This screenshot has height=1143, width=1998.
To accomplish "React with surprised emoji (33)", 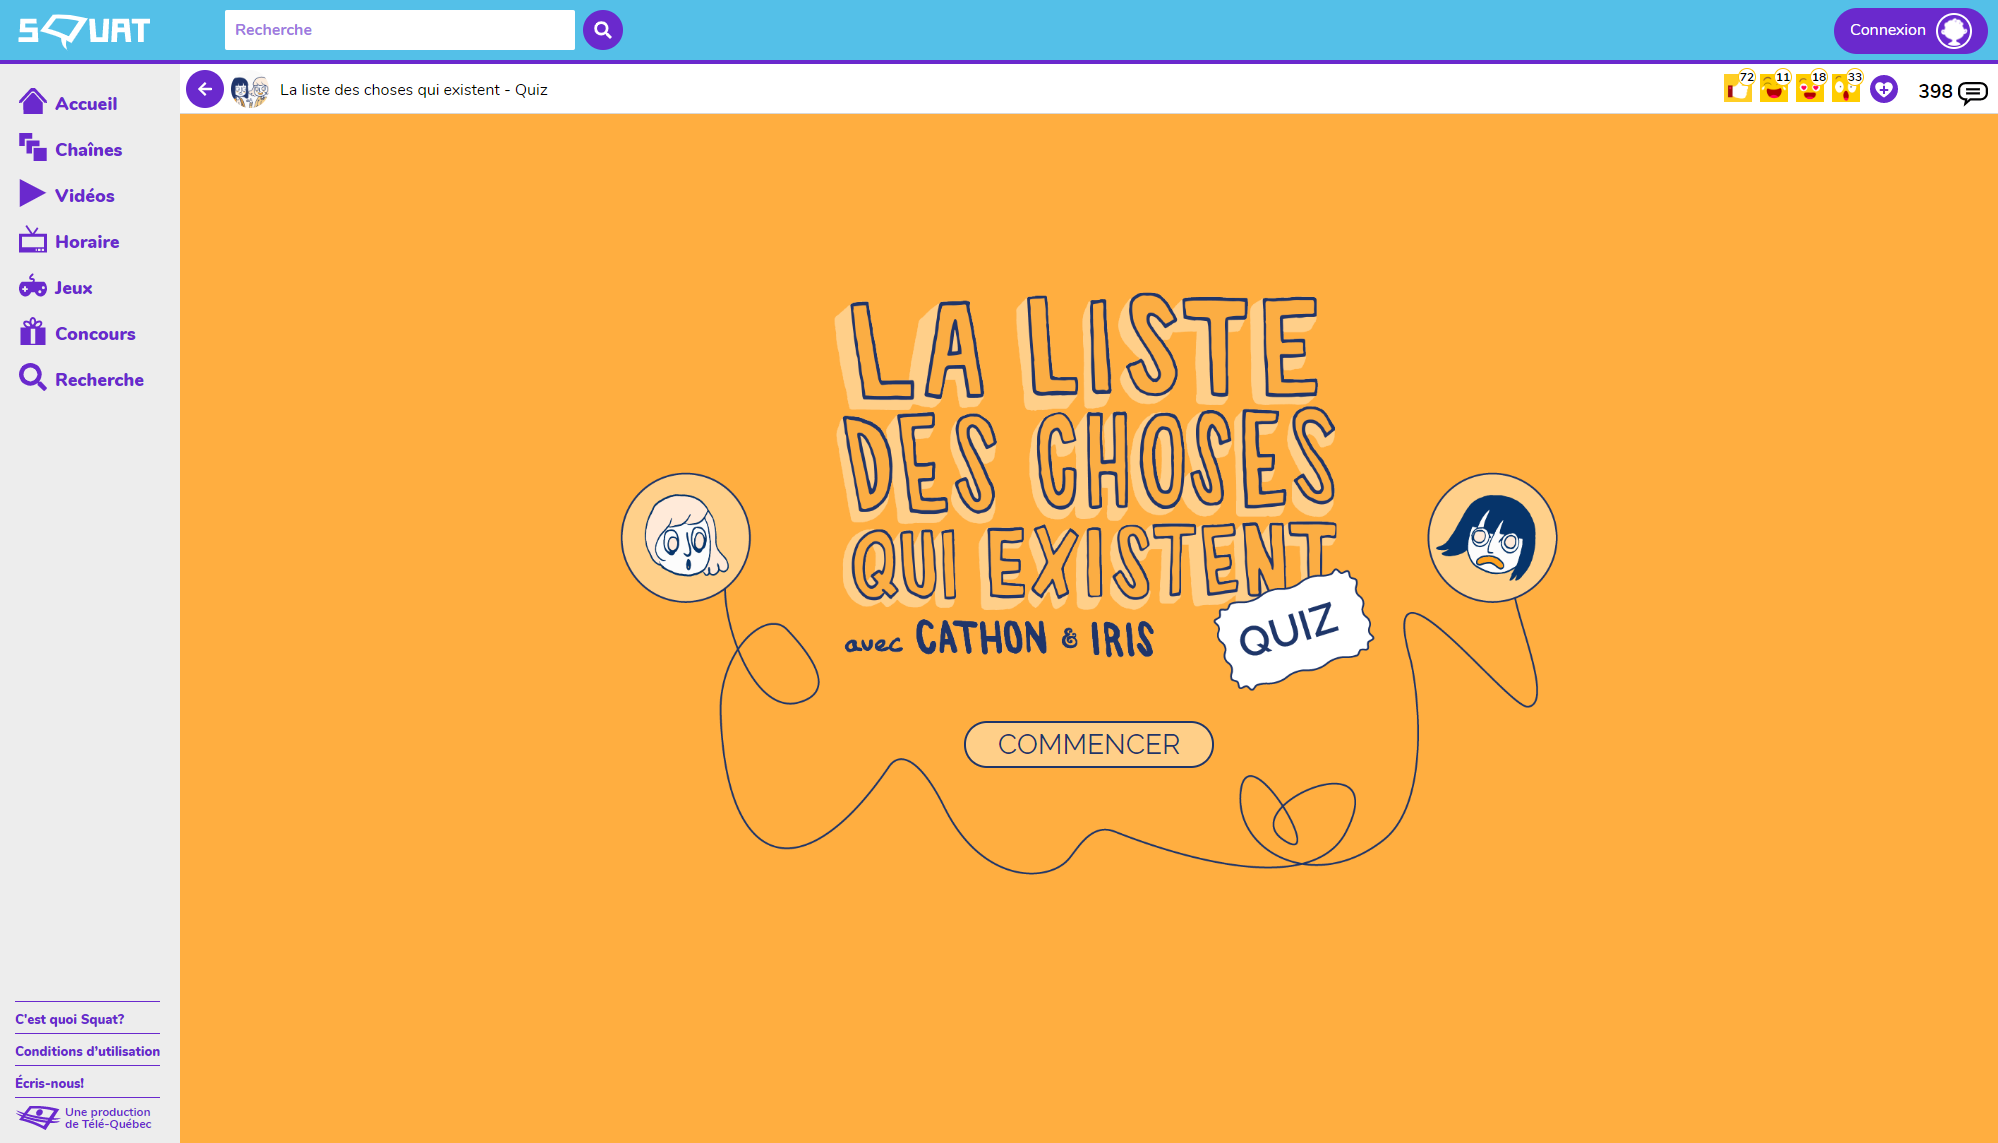I will pos(1846,88).
